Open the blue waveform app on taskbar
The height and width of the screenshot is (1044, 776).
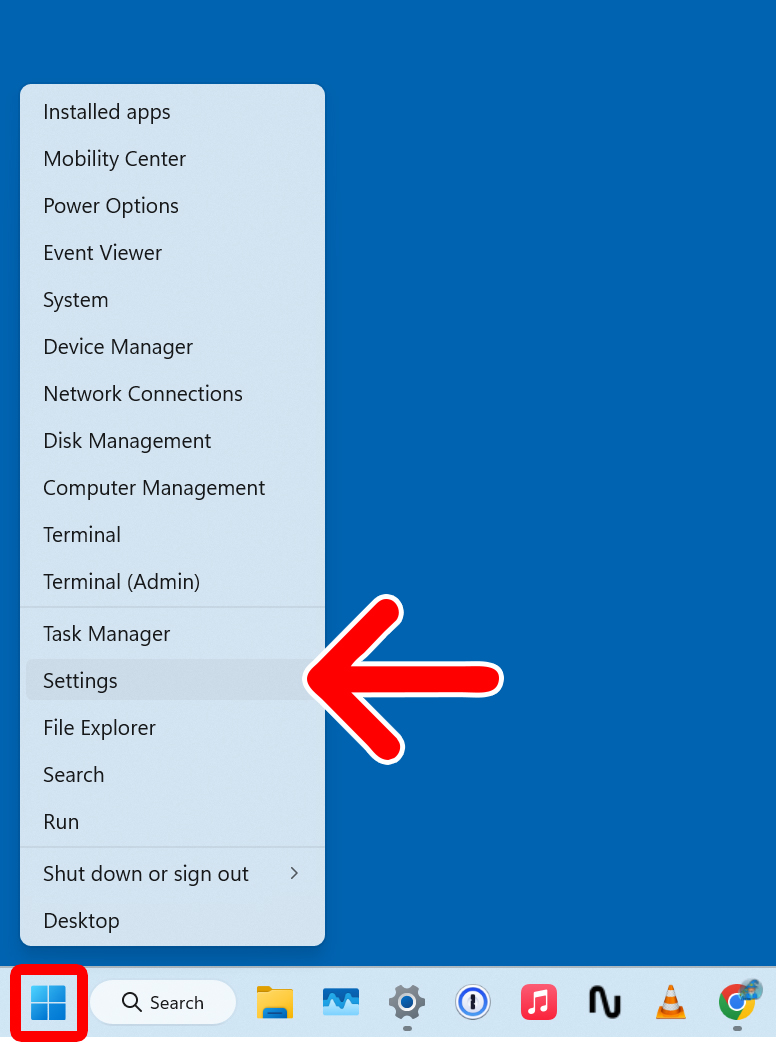coord(341,1002)
